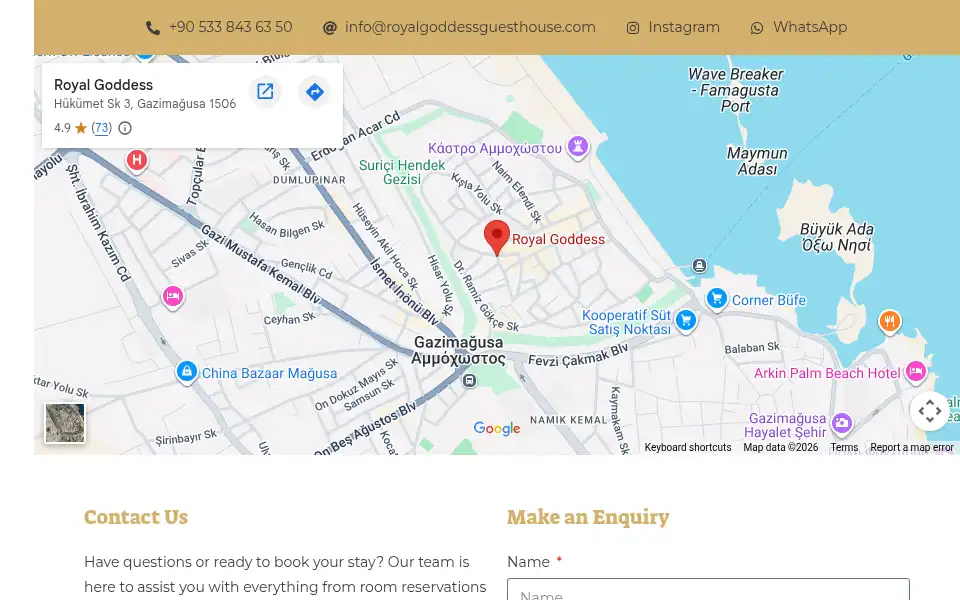The height and width of the screenshot is (600, 960).
Task: Click the pink hotel bed marker near Sivas Sk
Action: (173, 297)
